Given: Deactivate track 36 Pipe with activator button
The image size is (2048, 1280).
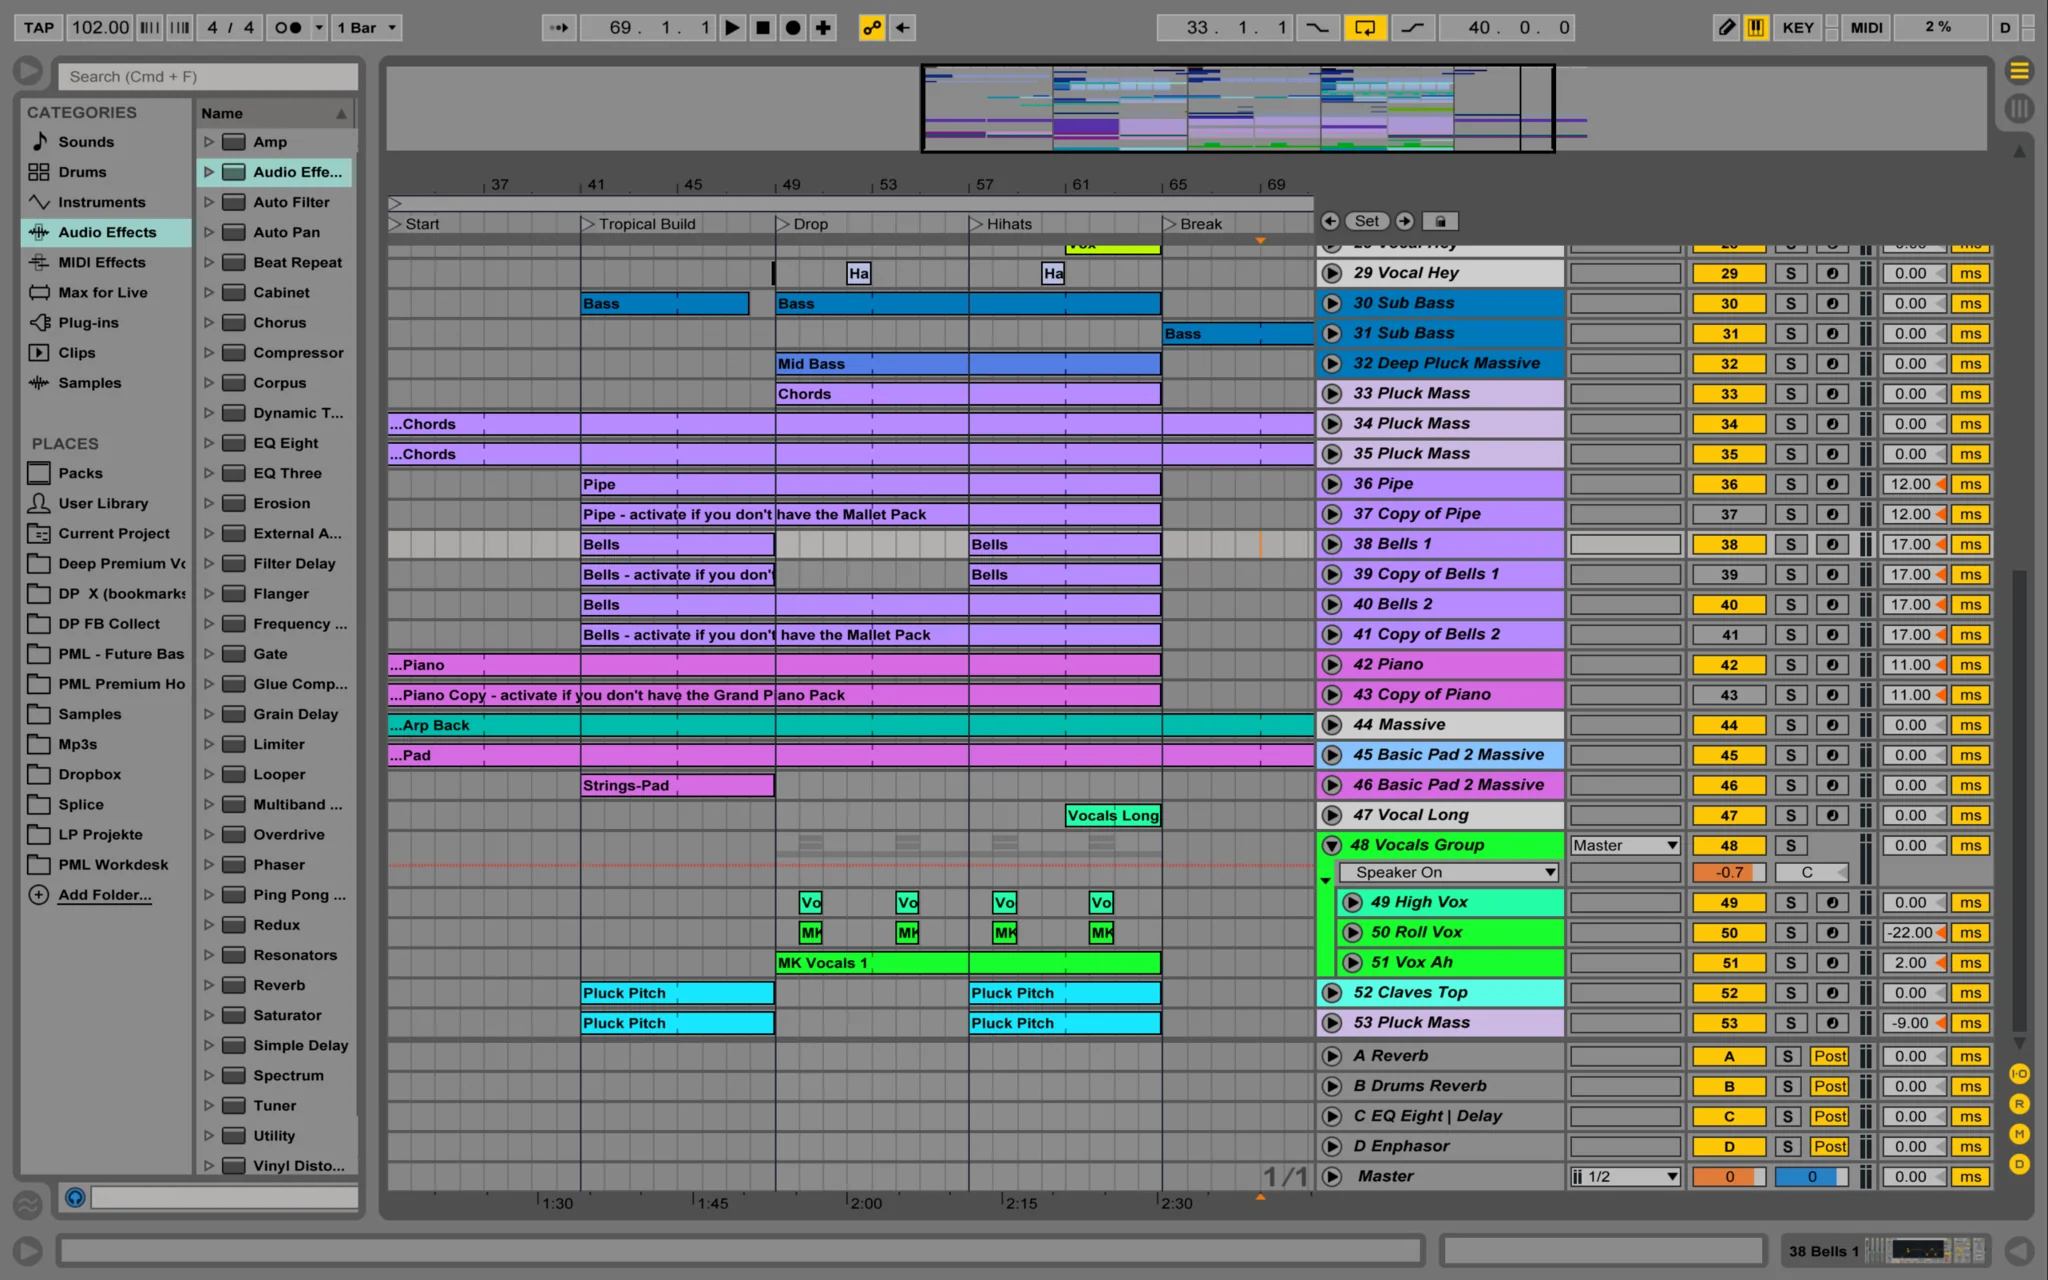Looking at the screenshot, I should click(x=1729, y=484).
